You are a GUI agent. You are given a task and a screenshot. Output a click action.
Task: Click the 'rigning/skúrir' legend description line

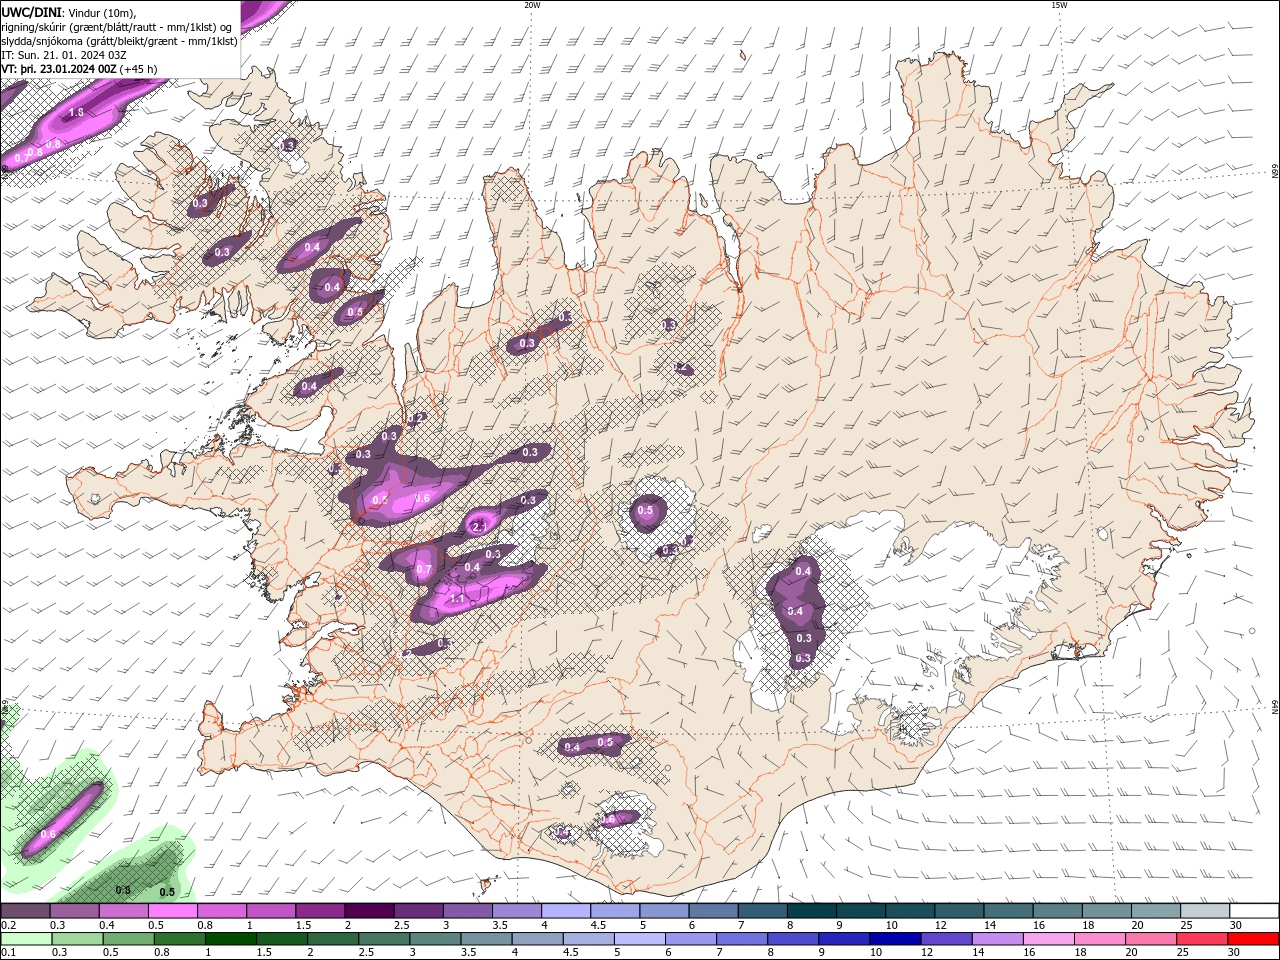116,27
